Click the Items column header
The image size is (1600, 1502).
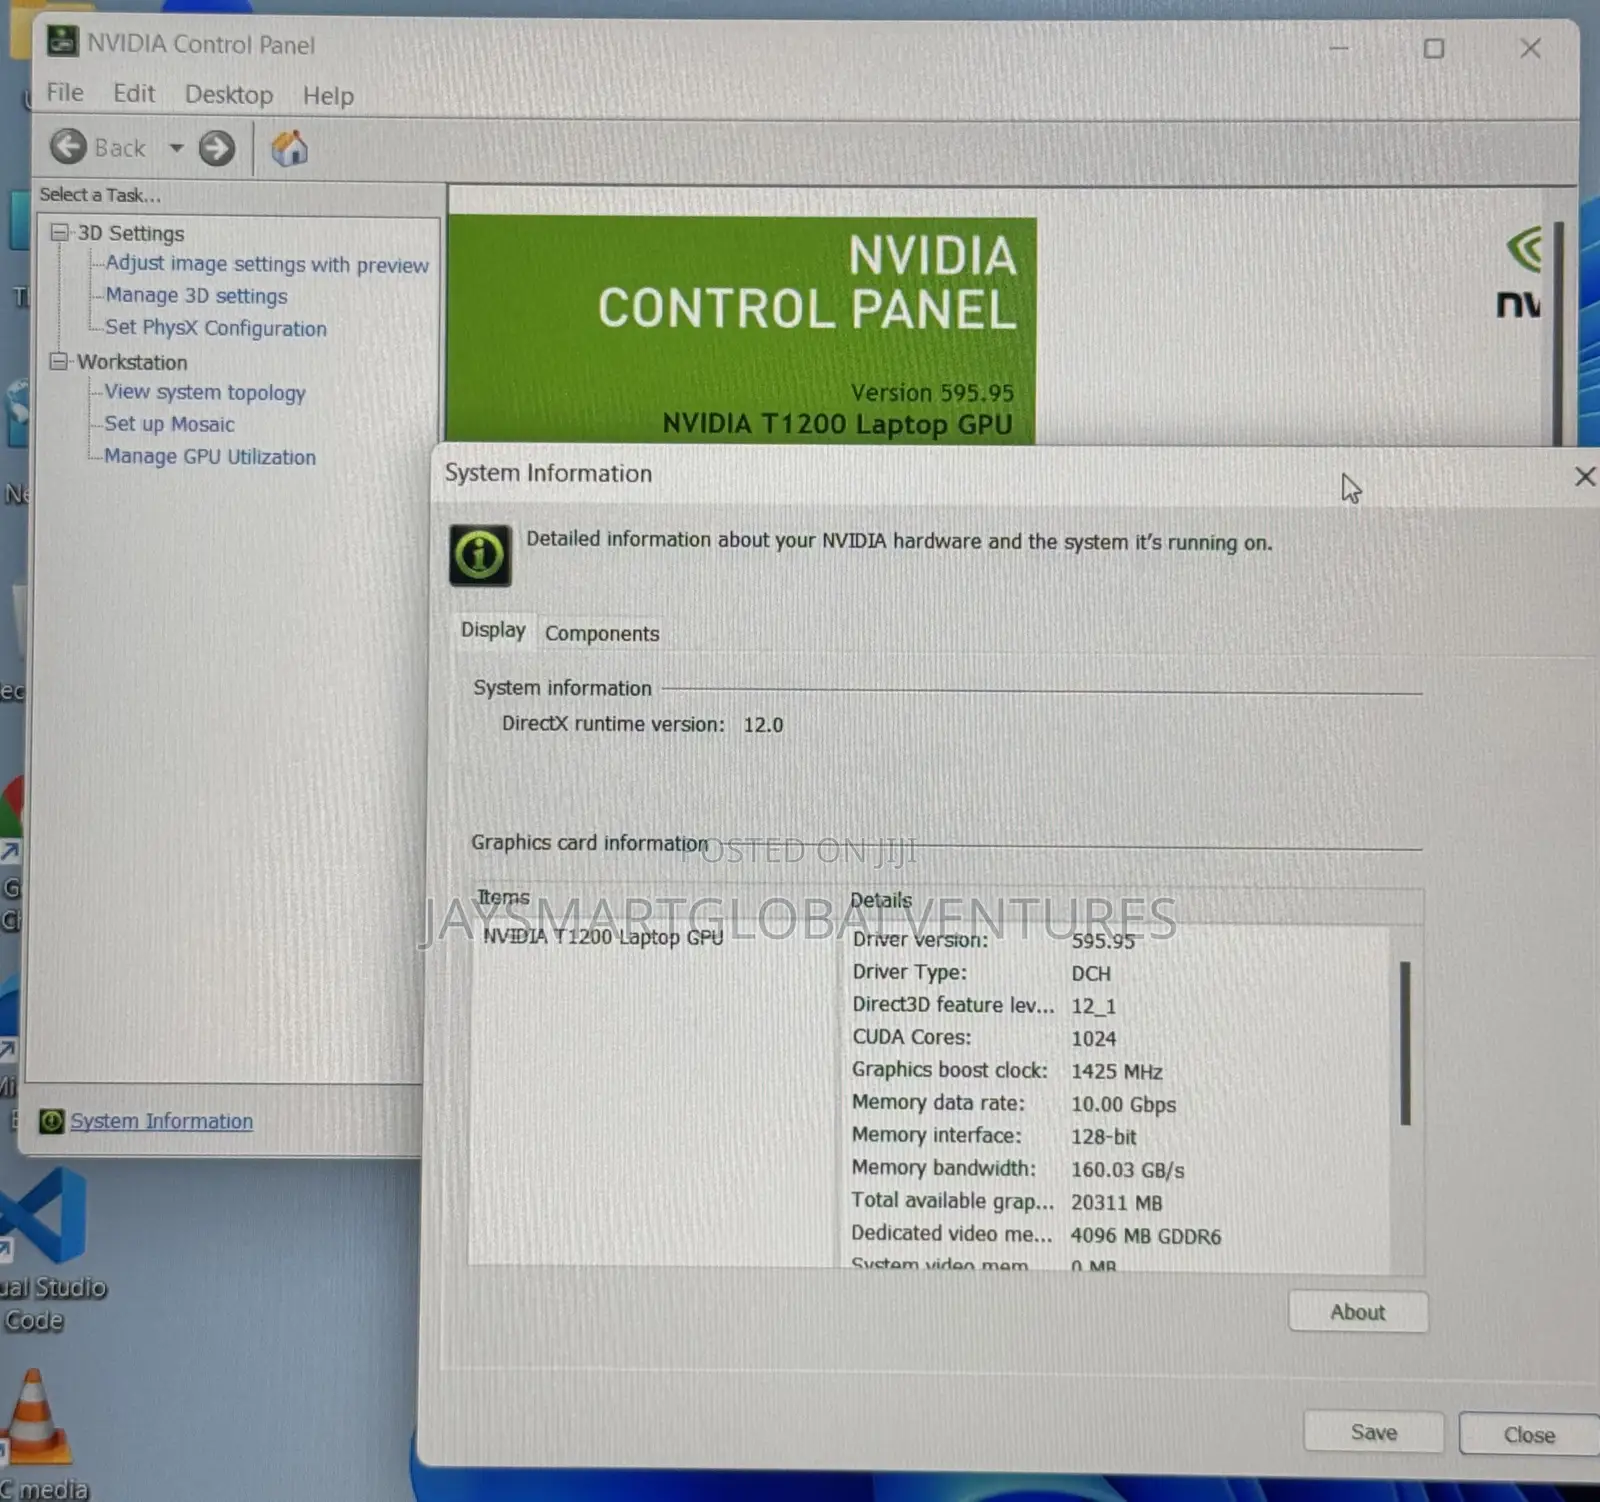pyautogui.click(x=503, y=898)
